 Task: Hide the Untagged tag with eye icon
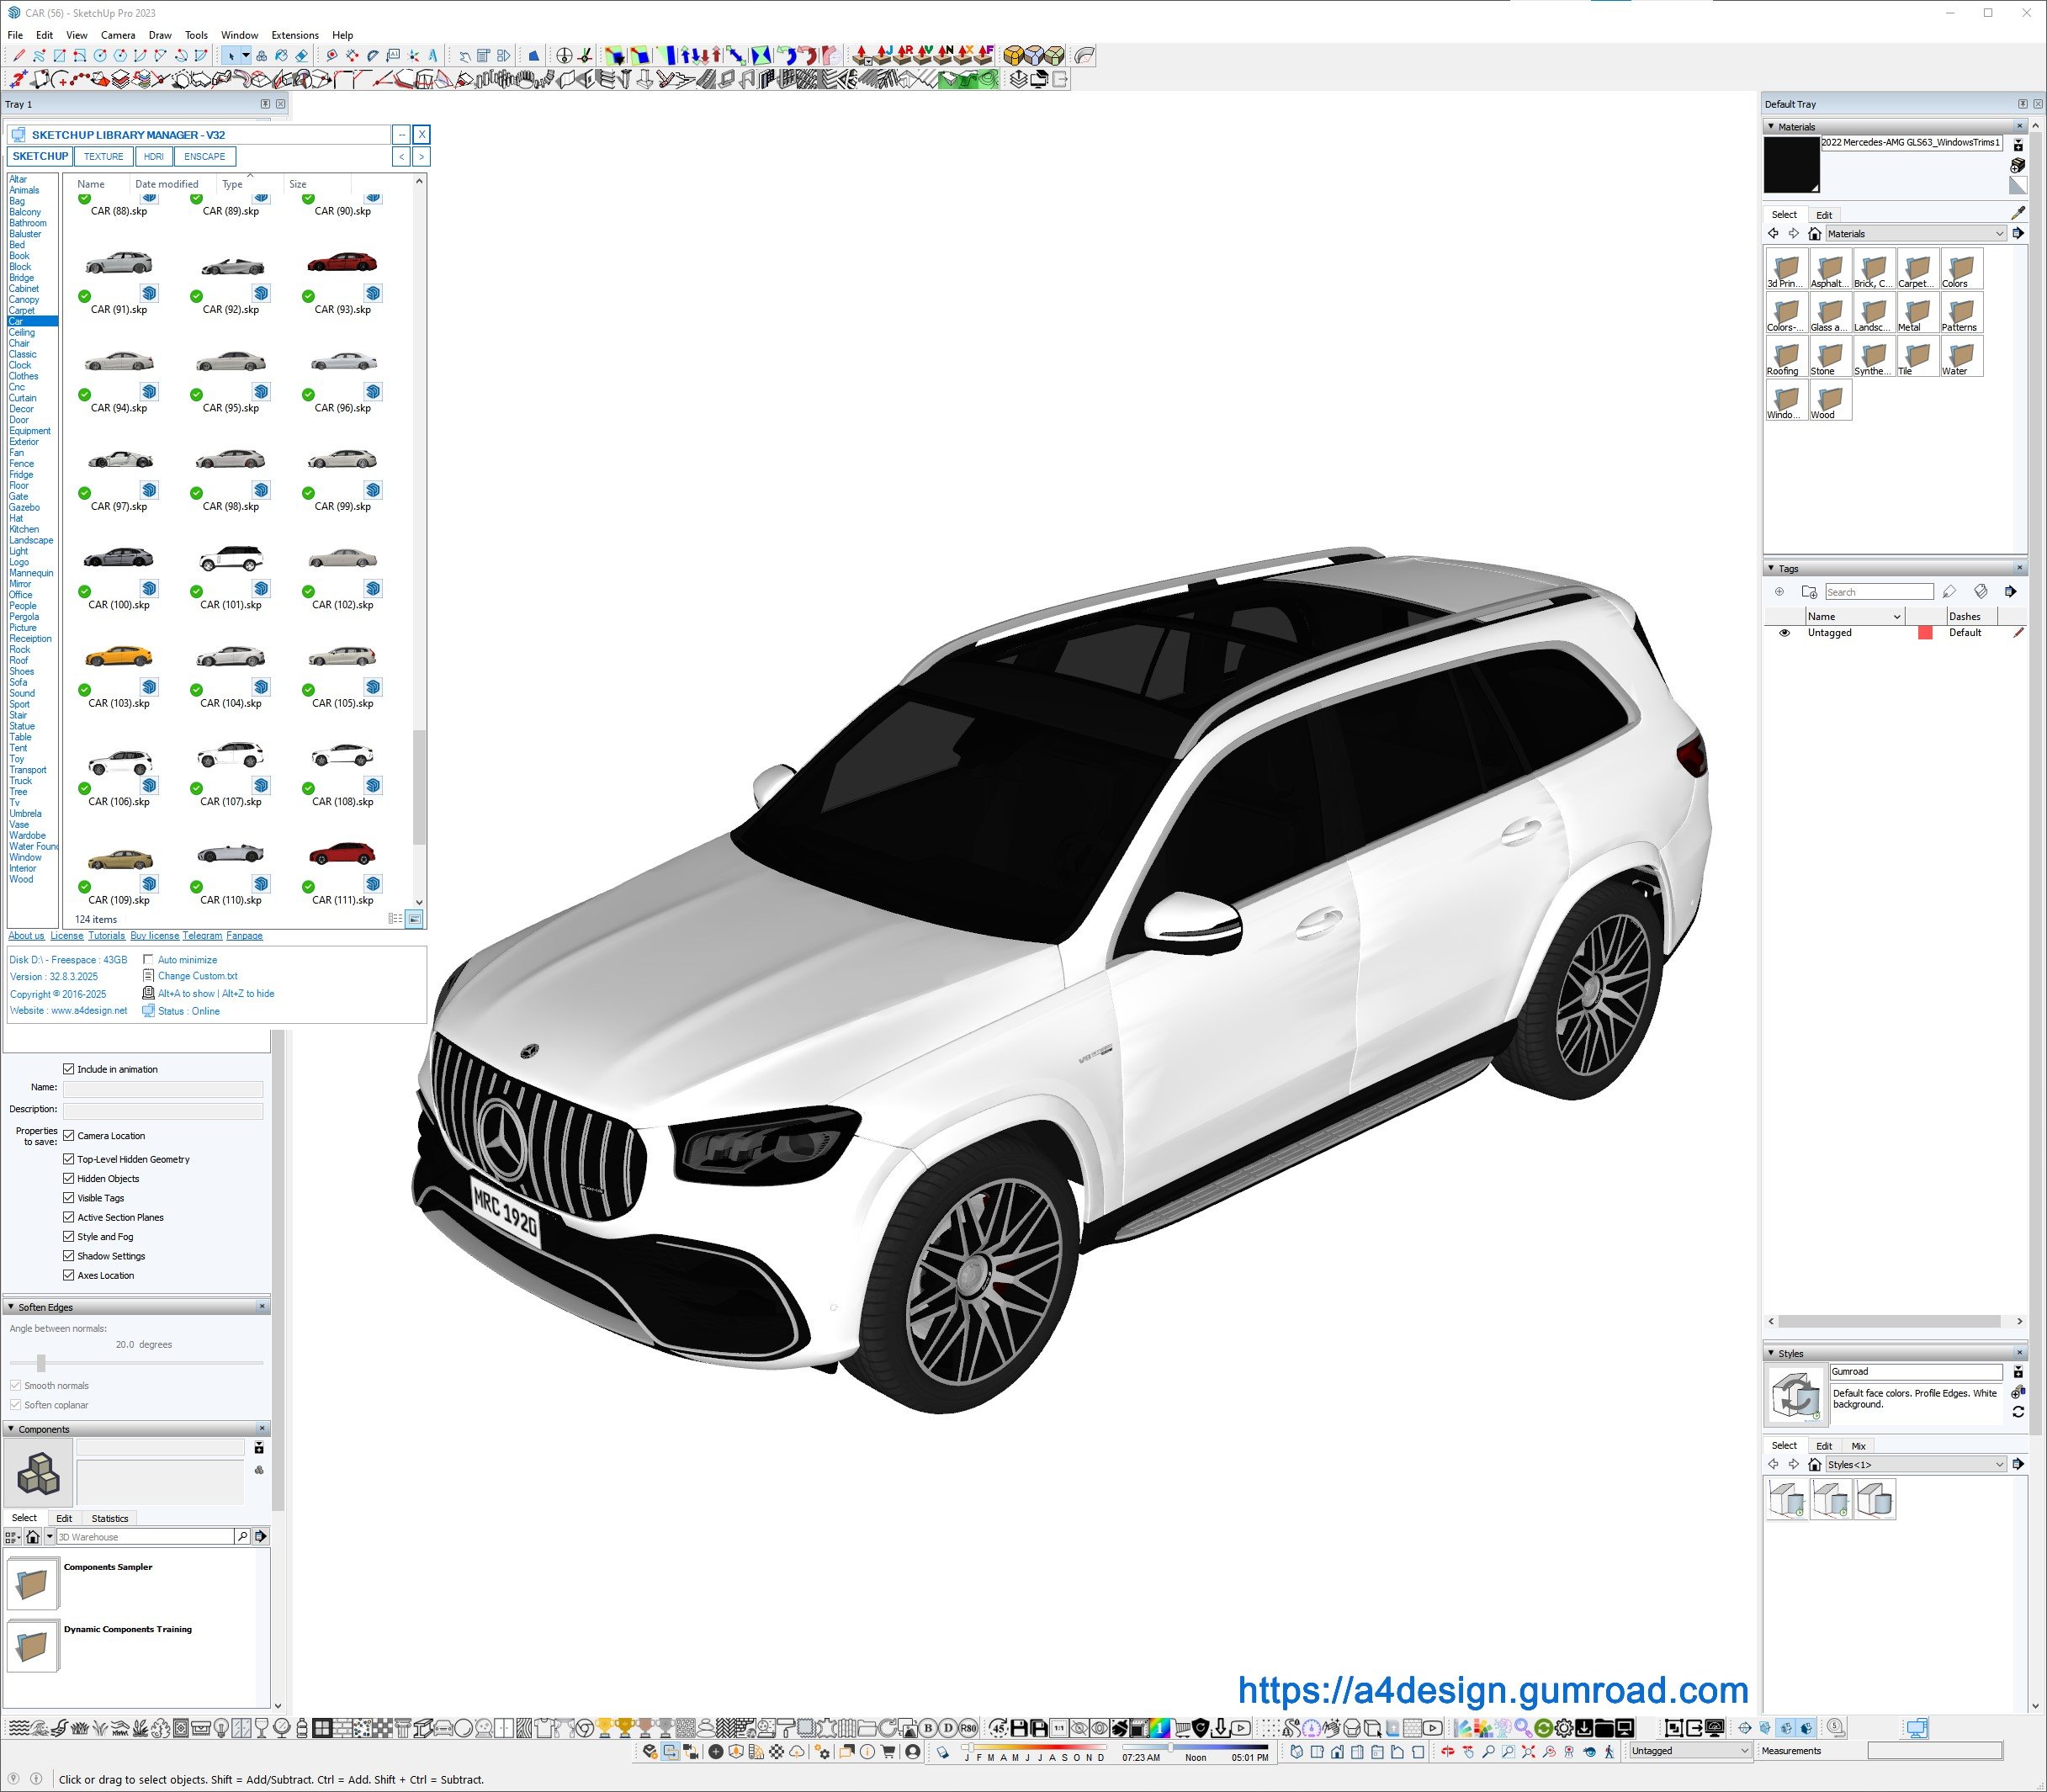pyautogui.click(x=1784, y=633)
